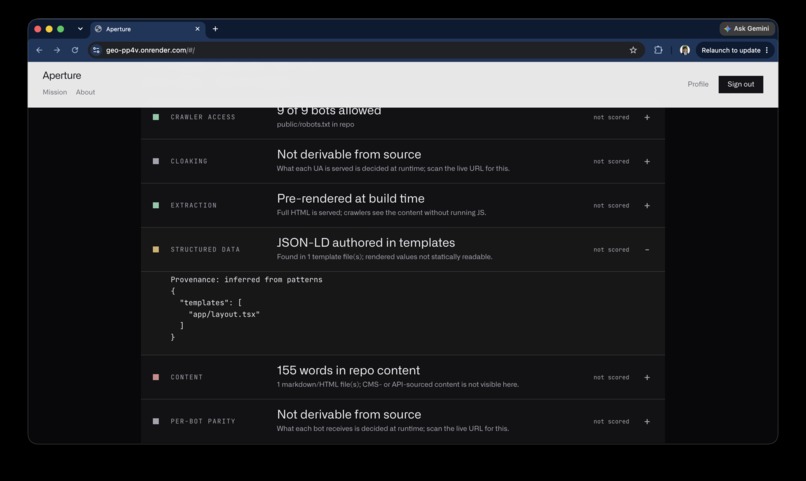The height and width of the screenshot is (481, 806).
Task: Open the Profile link
Action: (698, 84)
